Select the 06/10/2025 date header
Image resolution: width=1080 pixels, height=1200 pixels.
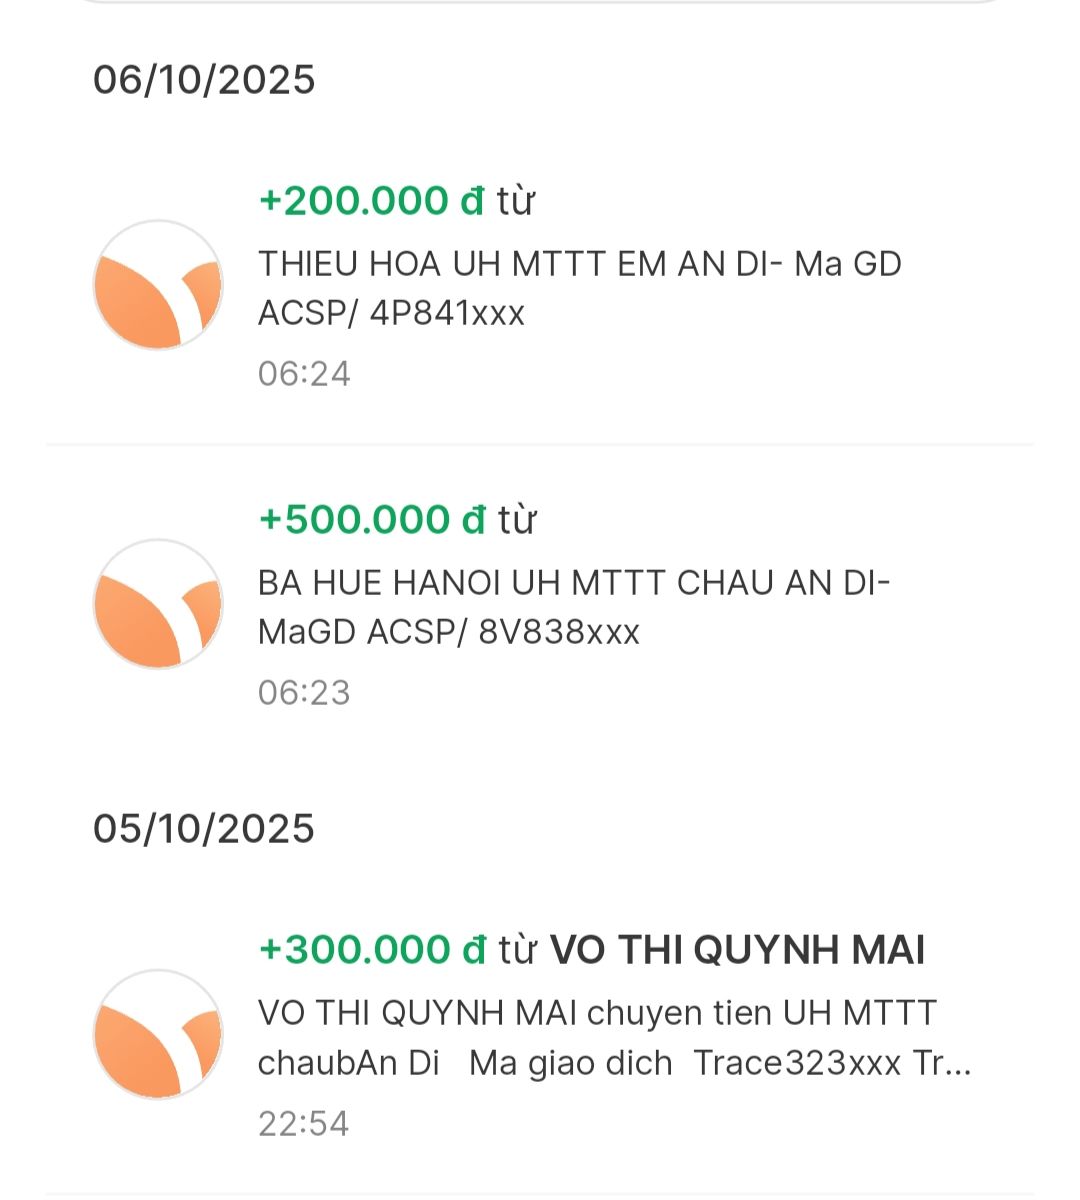click(x=204, y=80)
